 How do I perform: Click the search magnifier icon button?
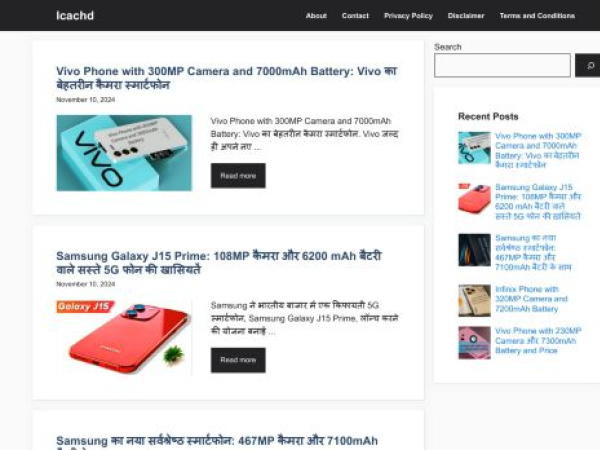tap(588, 65)
